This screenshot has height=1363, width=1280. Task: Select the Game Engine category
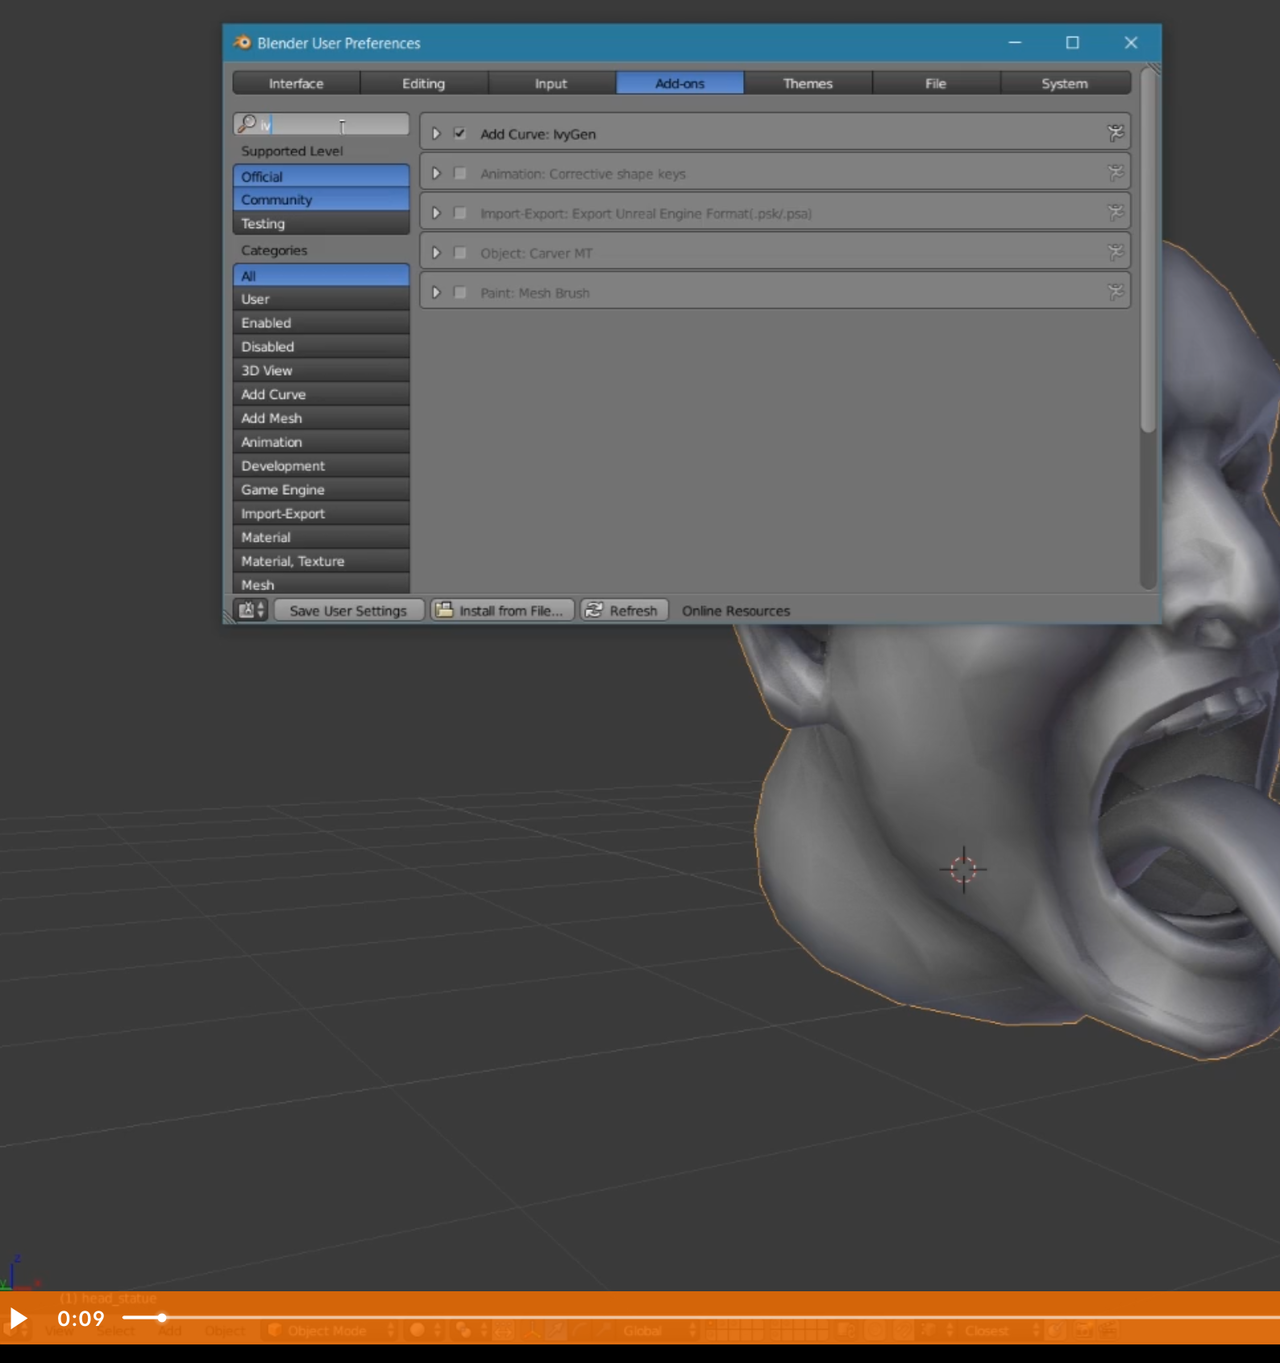pyautogui.click(x=321, y=490)
